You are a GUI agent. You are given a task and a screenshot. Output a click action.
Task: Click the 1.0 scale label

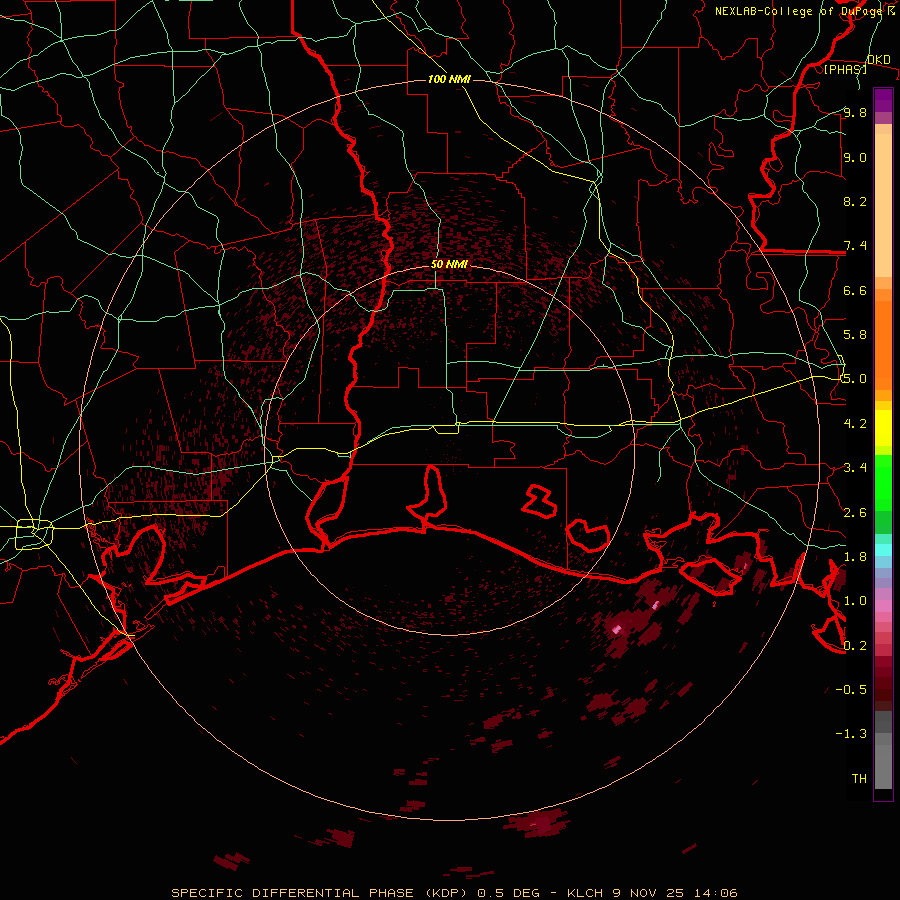point(855,602)
